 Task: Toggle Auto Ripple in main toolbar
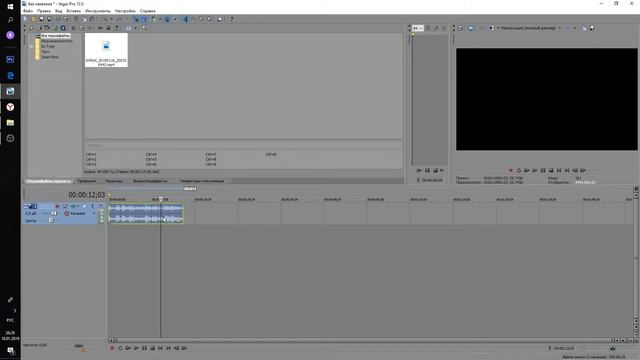[x=153, y=19]
